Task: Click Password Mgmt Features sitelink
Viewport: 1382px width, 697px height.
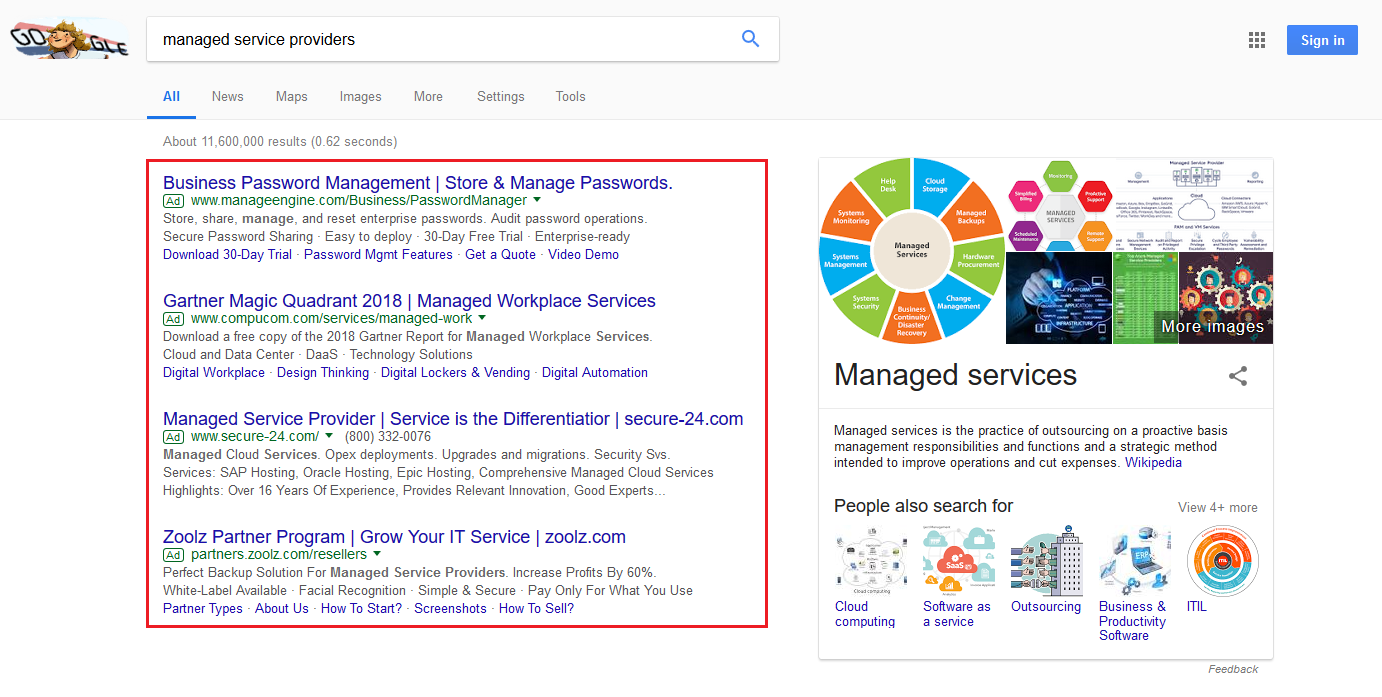Action: tap(378, 255)
